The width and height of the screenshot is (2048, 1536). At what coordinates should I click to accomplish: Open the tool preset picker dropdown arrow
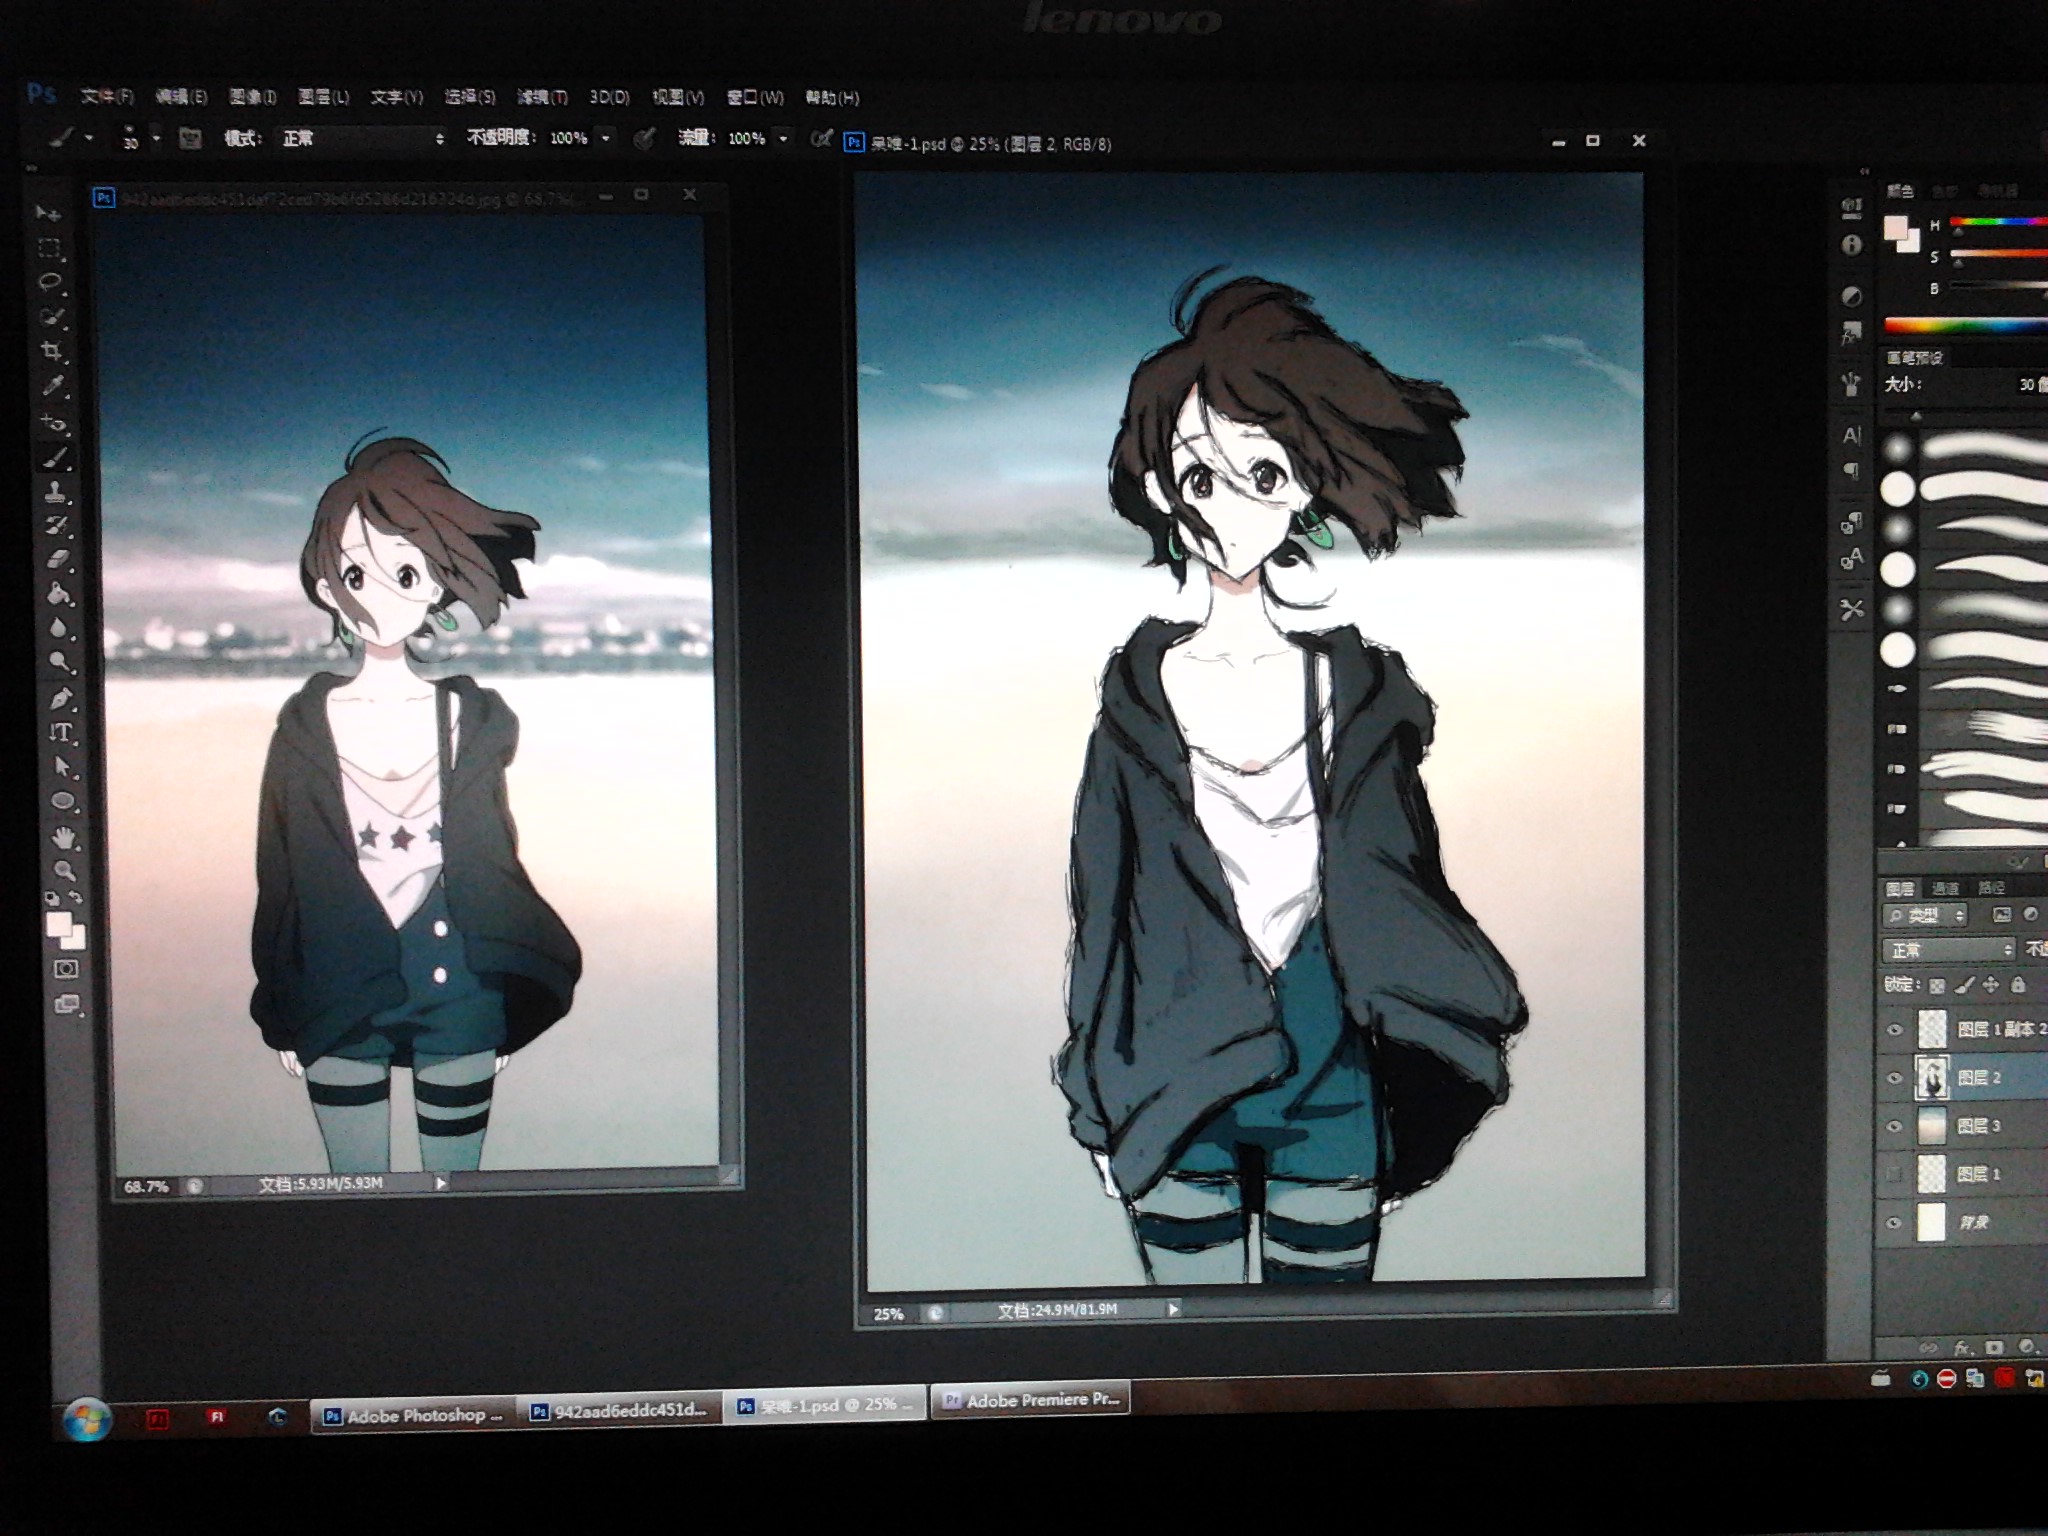click(x=89, y=138)
